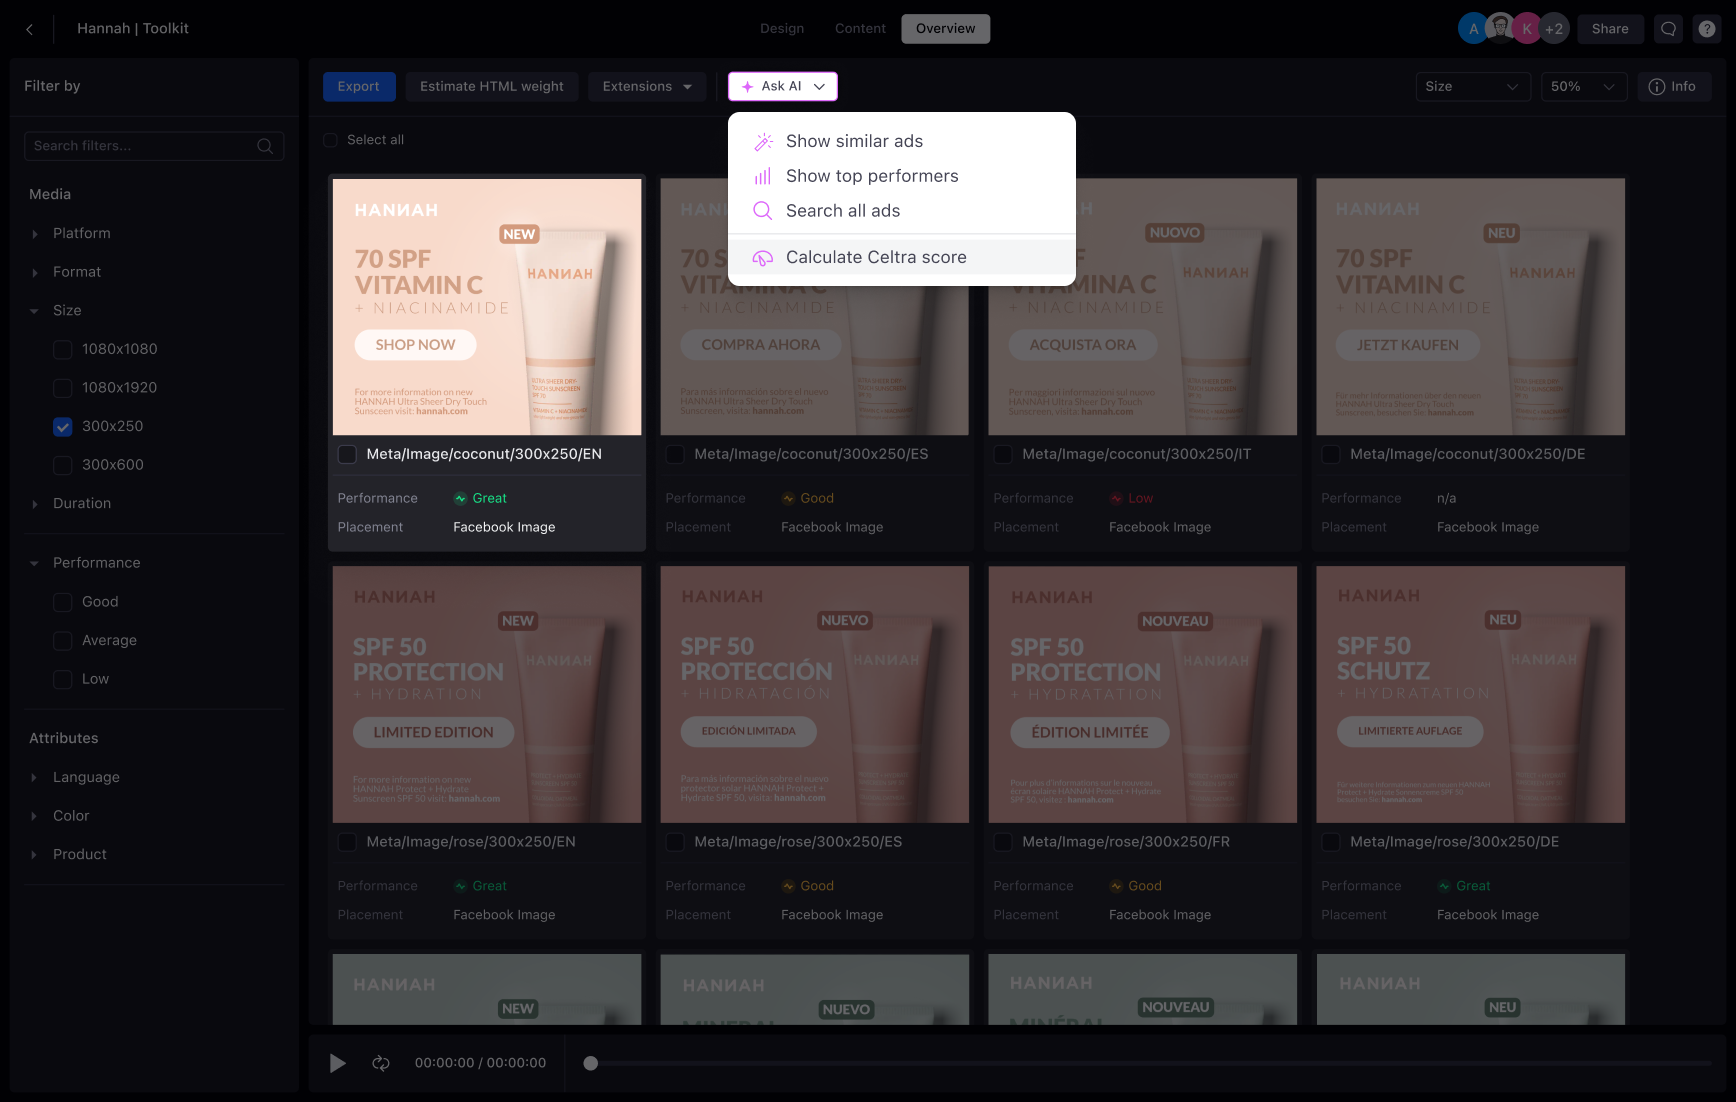Switch to the Content tab
Screen dimensions: 1736x1102
(860, 29)
